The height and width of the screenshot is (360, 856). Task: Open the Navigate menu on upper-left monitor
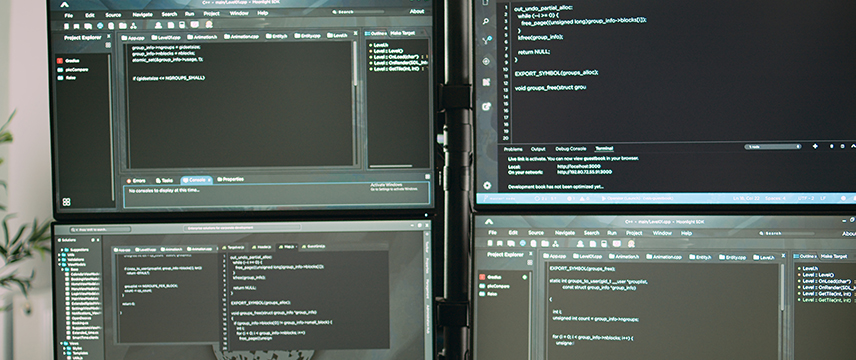pyautogui.click(x=142, y=15)
